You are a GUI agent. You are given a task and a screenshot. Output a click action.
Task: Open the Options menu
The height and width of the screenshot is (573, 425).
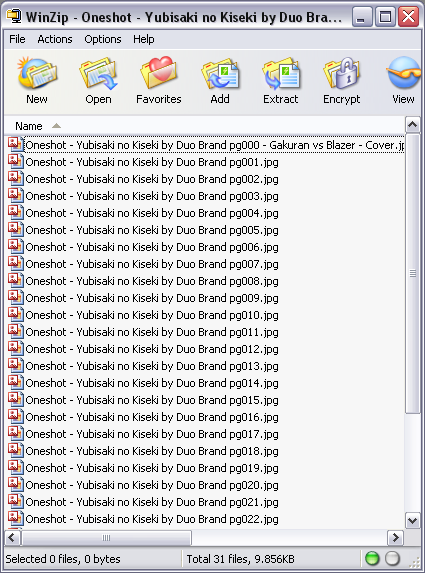(x=103, y=39)
